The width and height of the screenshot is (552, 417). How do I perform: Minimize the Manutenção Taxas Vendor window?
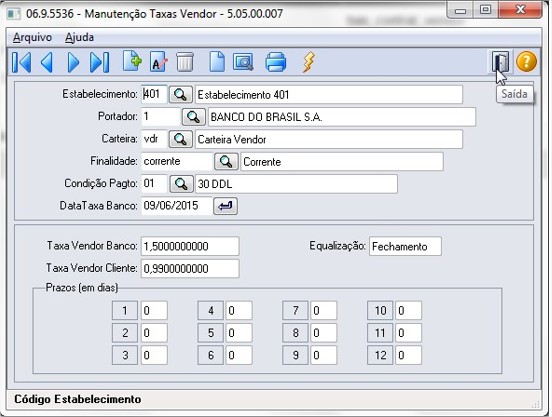(x=460, y=10)
